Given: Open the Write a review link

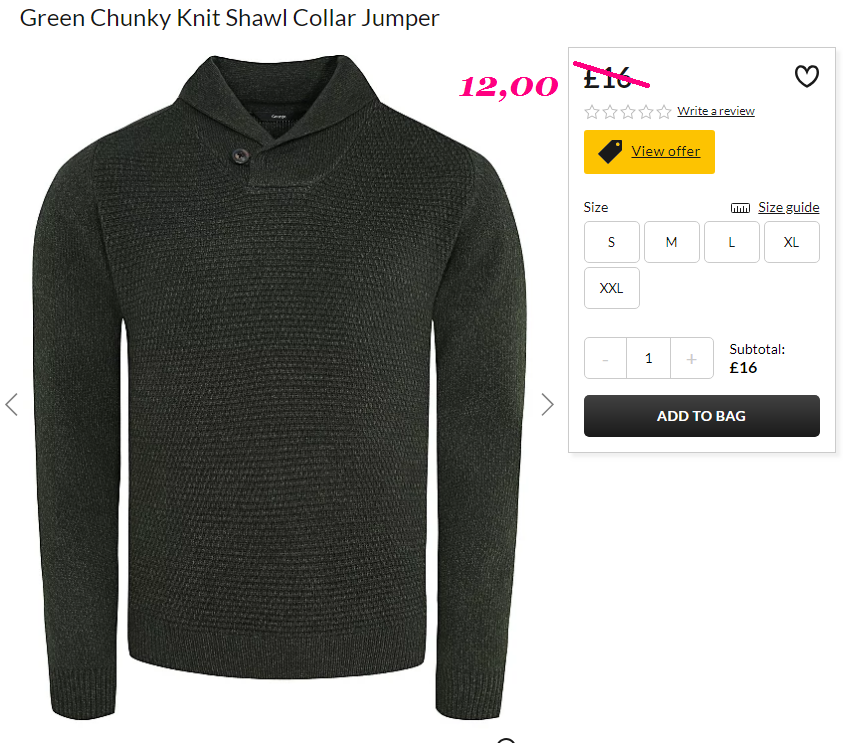Looking at the screenshot, I should click(x=716, y=111).
